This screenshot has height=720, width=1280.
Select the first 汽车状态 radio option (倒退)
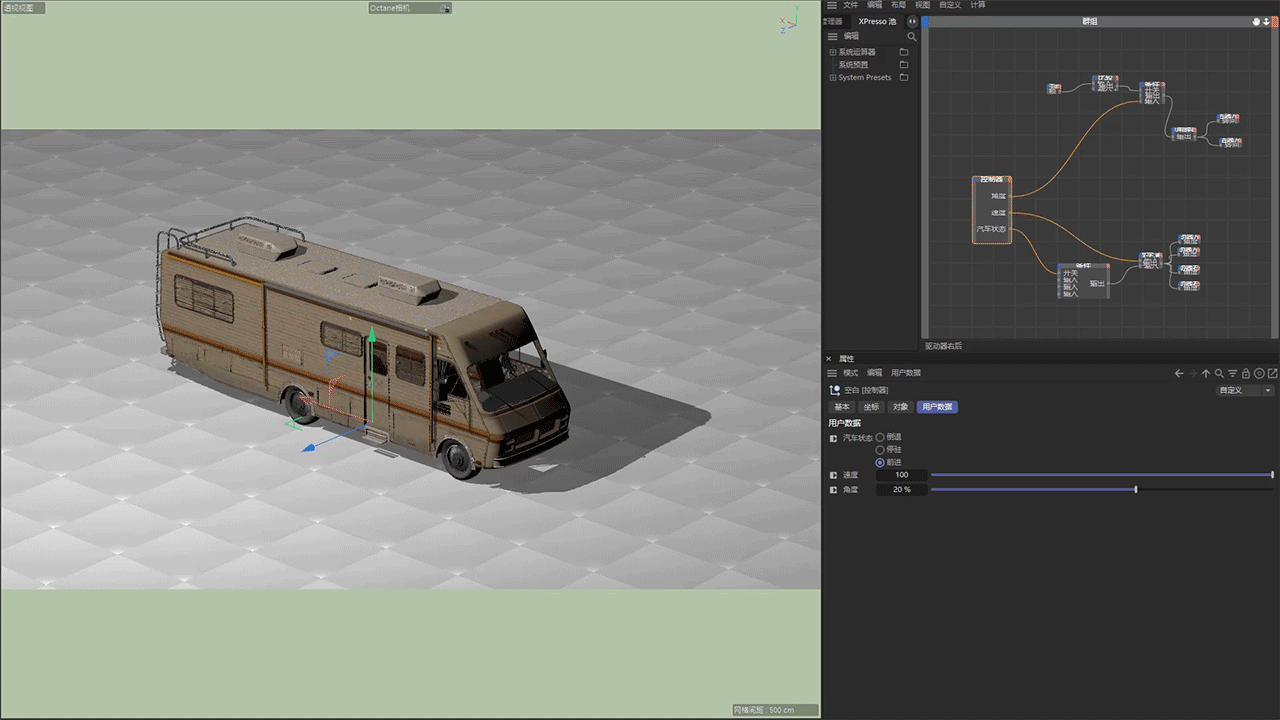(x=880, y=437)
